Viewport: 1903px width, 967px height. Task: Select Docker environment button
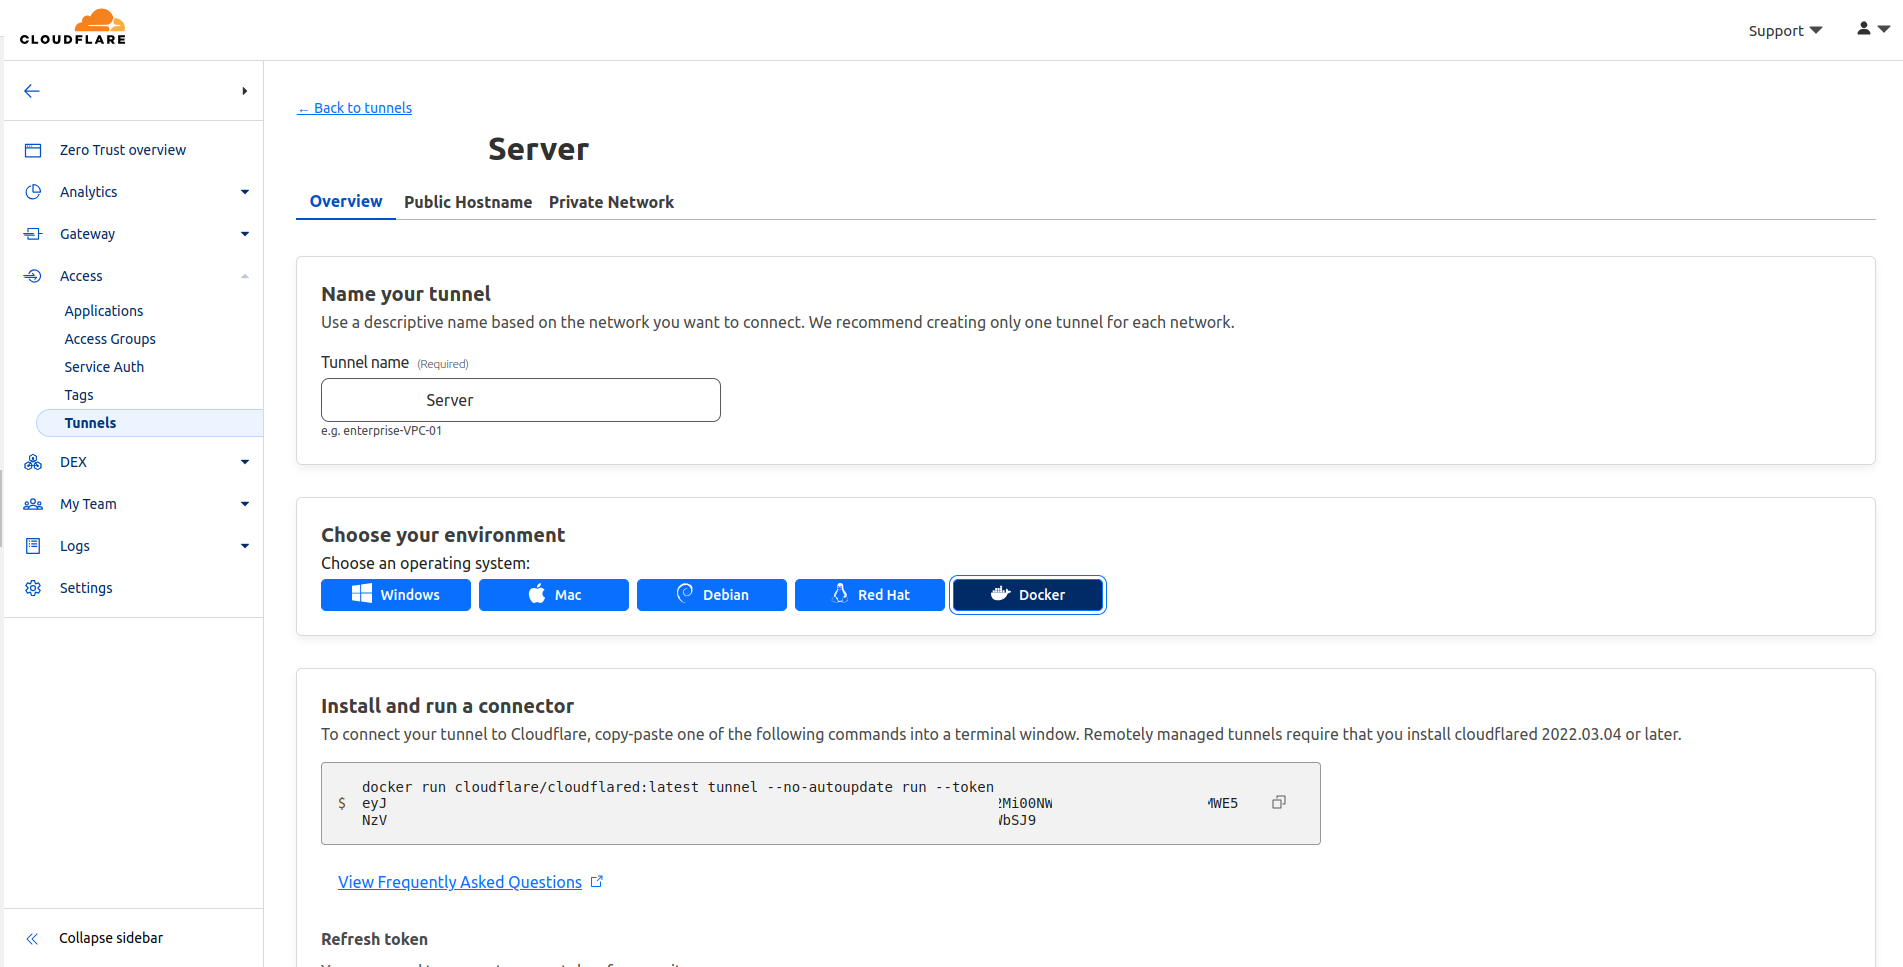[1028, 595]
